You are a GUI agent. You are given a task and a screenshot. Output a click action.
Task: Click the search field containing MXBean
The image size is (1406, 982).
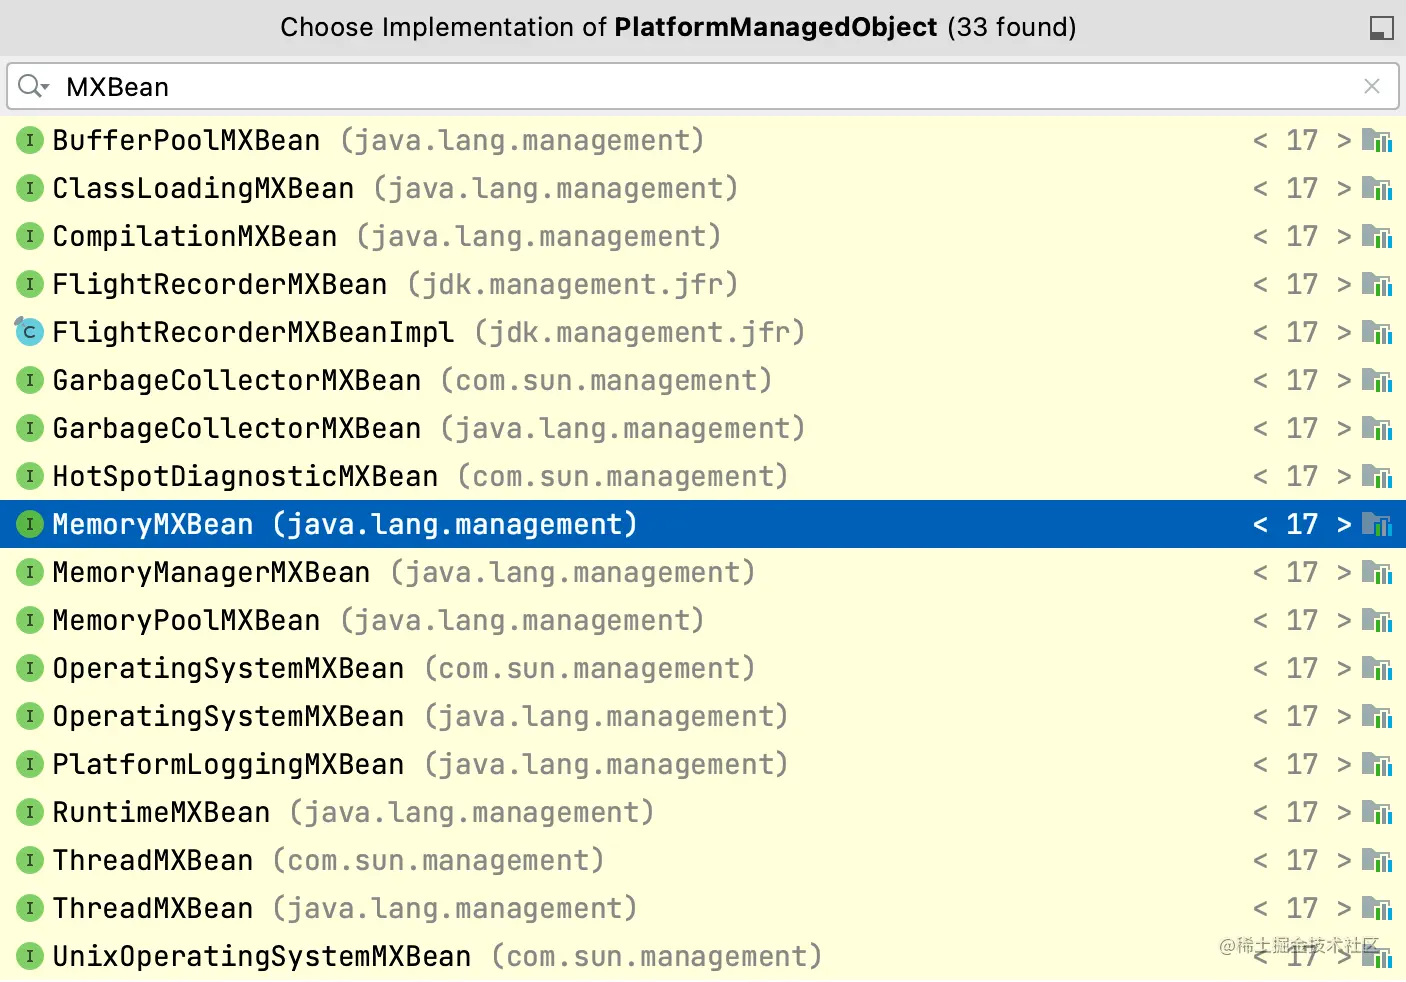pyautogui.click(x=703, y=86)
